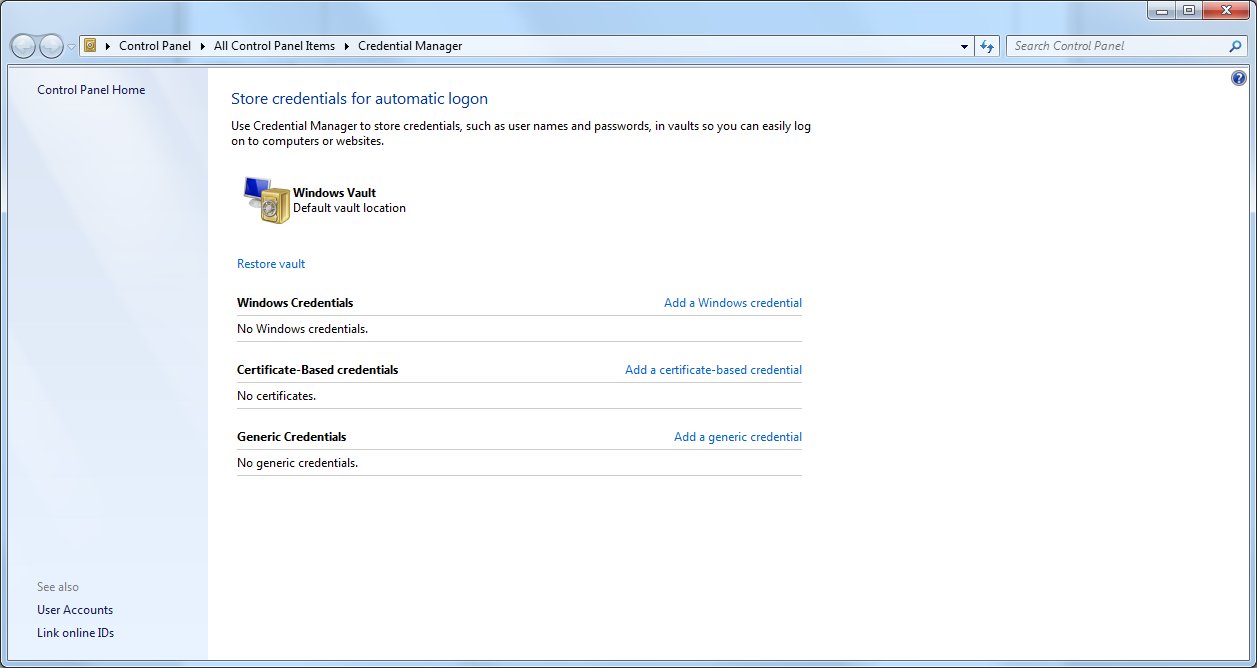Click 'Store credentials for automatic logon' heading

(x=359, y=99)
